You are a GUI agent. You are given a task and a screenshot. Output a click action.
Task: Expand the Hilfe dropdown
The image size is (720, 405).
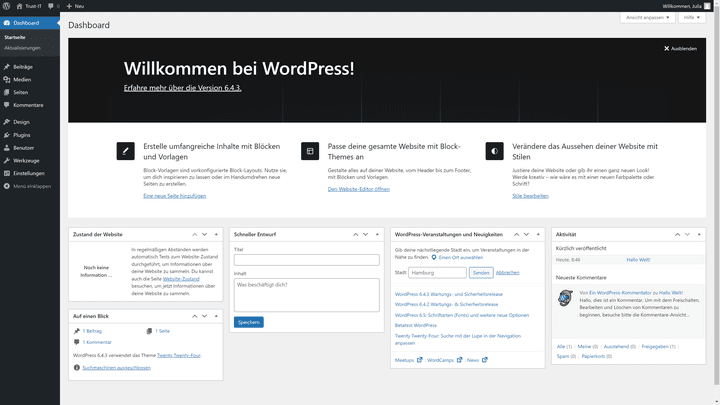692,17
